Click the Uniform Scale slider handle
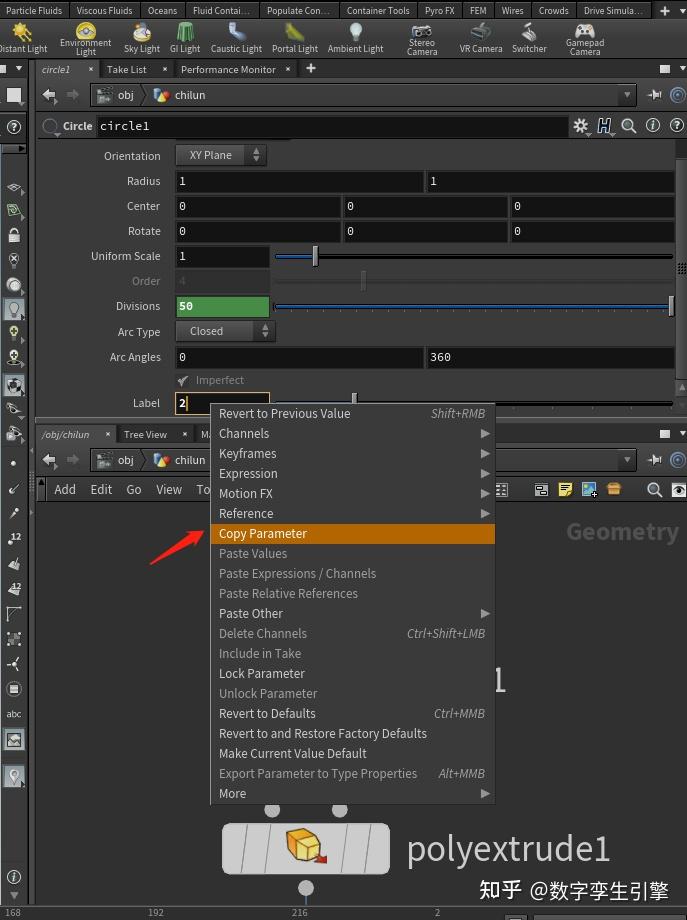The image size is (687, 920). tap(315, 256)
